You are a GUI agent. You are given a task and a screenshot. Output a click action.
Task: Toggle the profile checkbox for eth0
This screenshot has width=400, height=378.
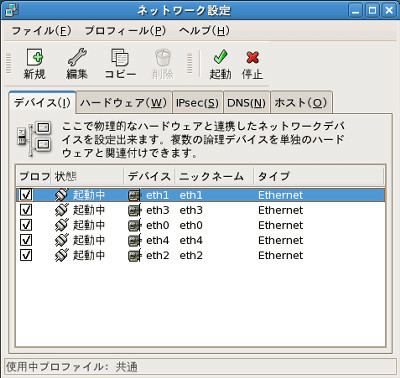tap(26, 225)
